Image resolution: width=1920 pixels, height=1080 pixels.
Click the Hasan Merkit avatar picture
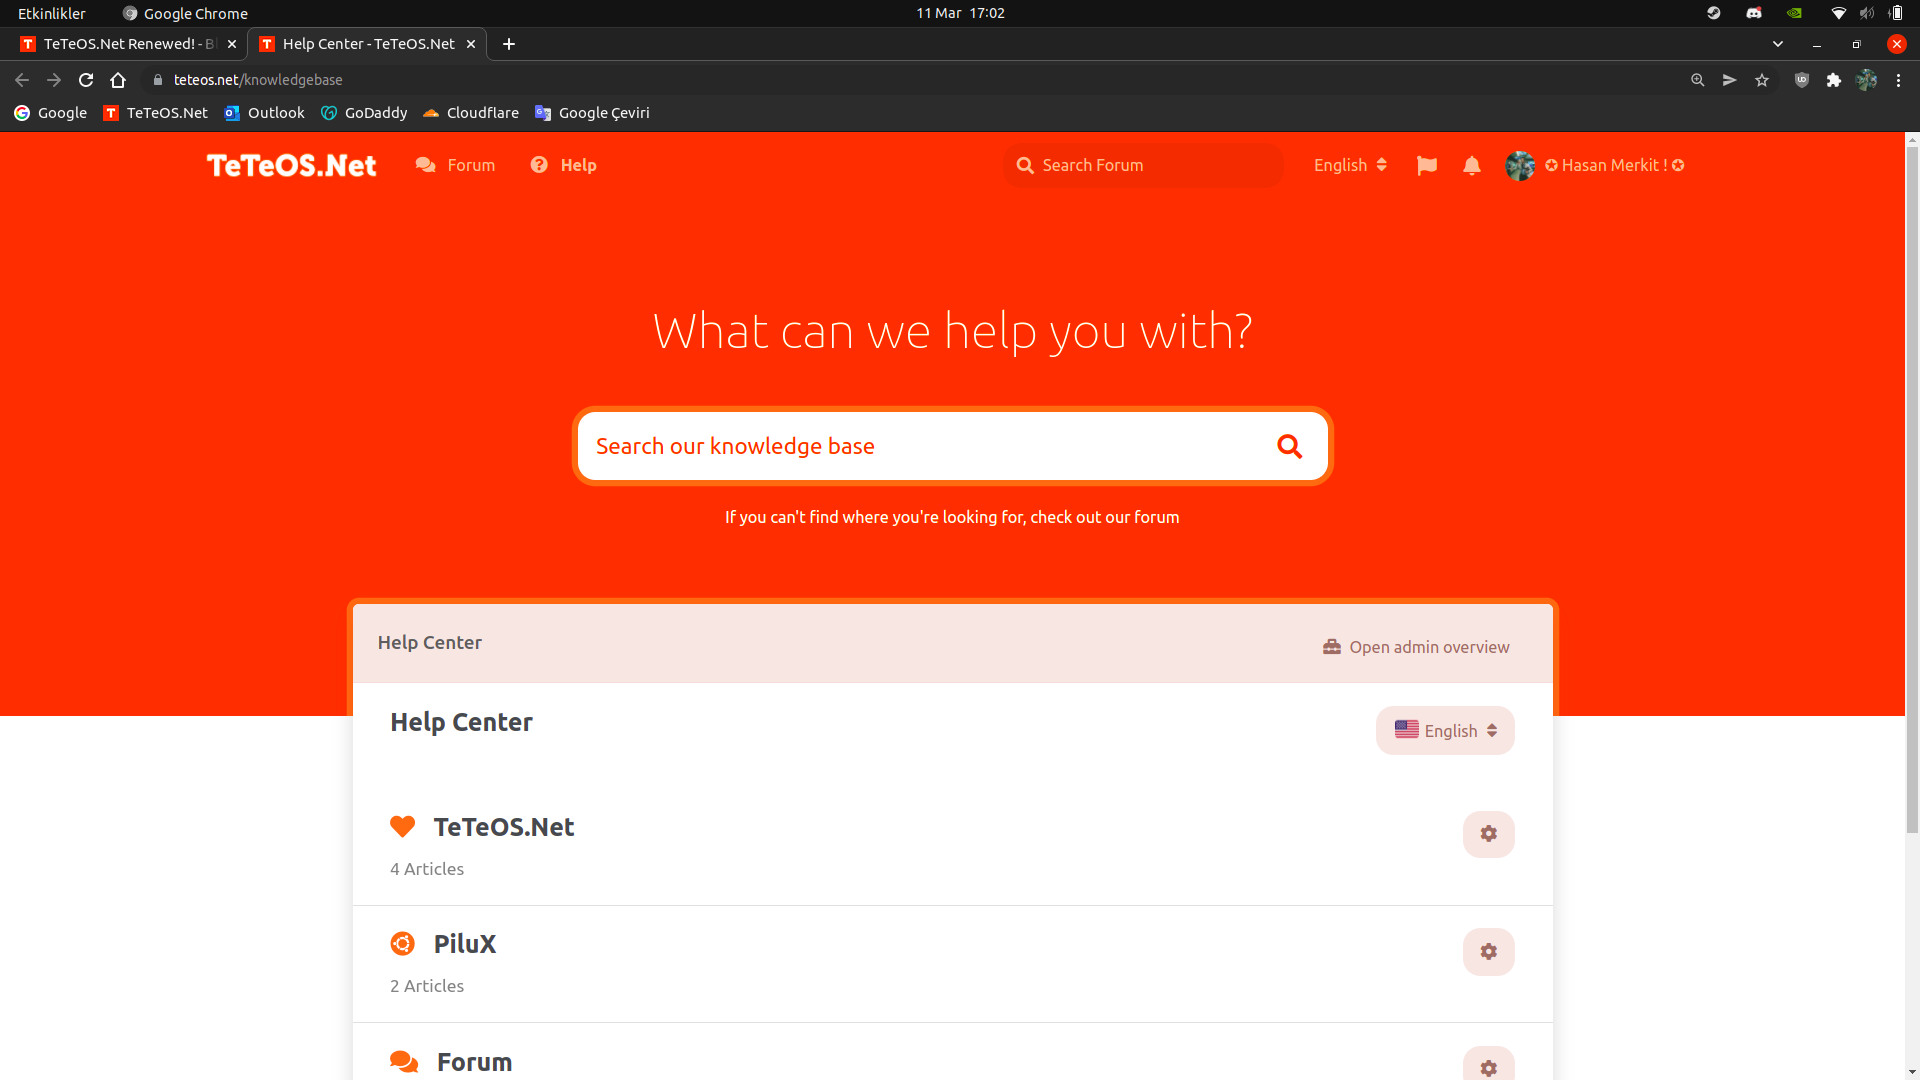(x=1520, y=165)
